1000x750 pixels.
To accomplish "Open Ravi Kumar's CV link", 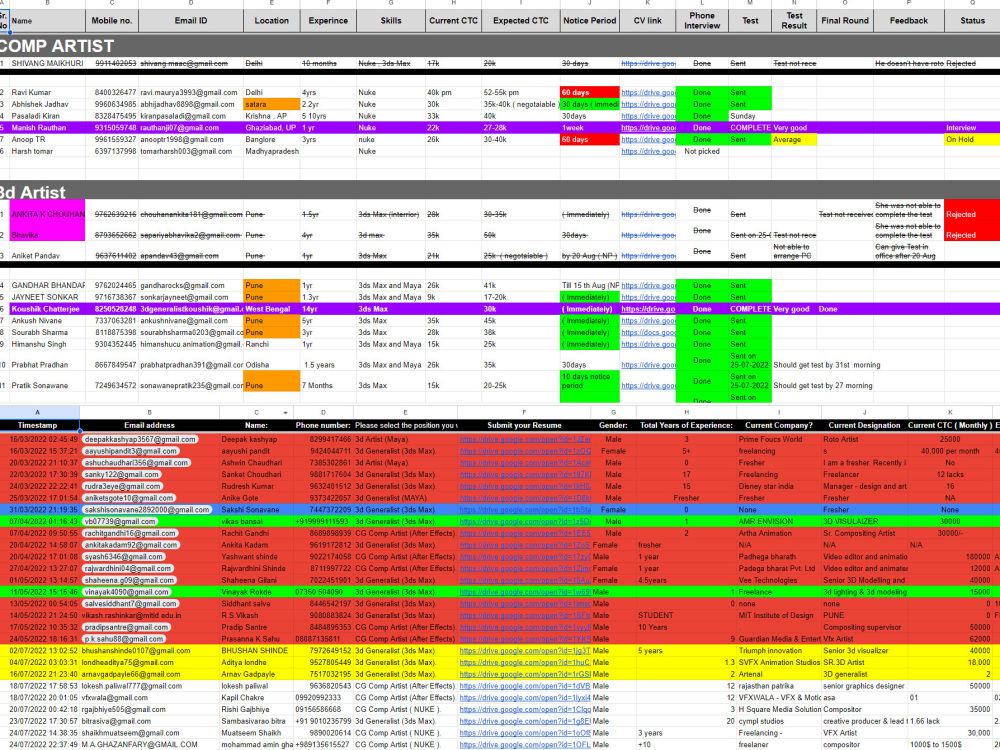I will (x=648, y=92).
